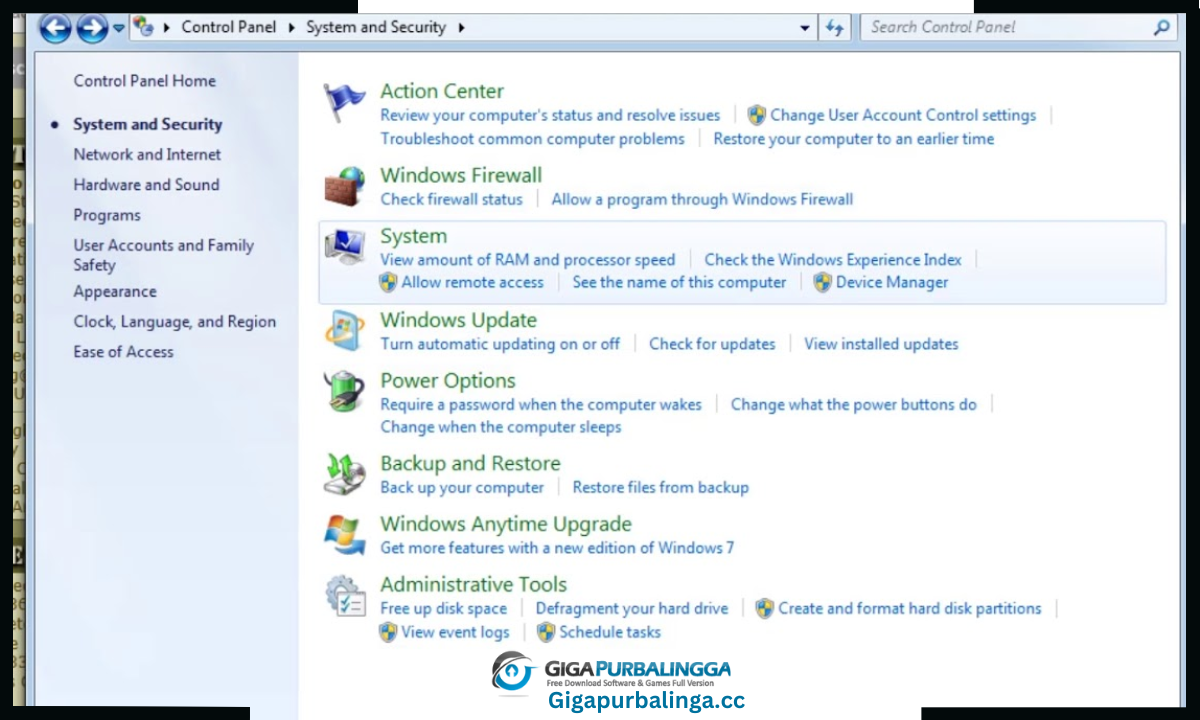This screenshot has width=1200, height=720.
Task: Expand arrow after System and Security breadcrumb
Action: click(461, 27)
